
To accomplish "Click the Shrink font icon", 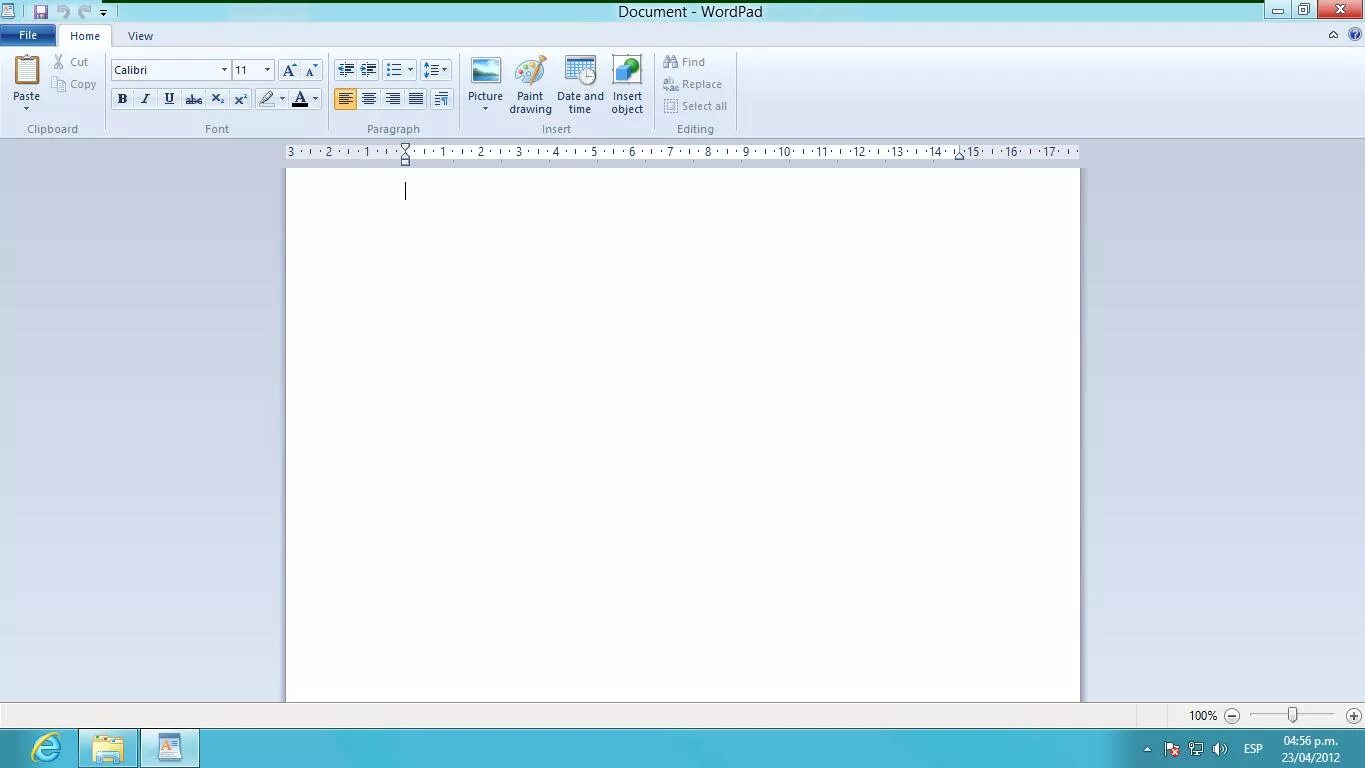I will tap(312, 70).
